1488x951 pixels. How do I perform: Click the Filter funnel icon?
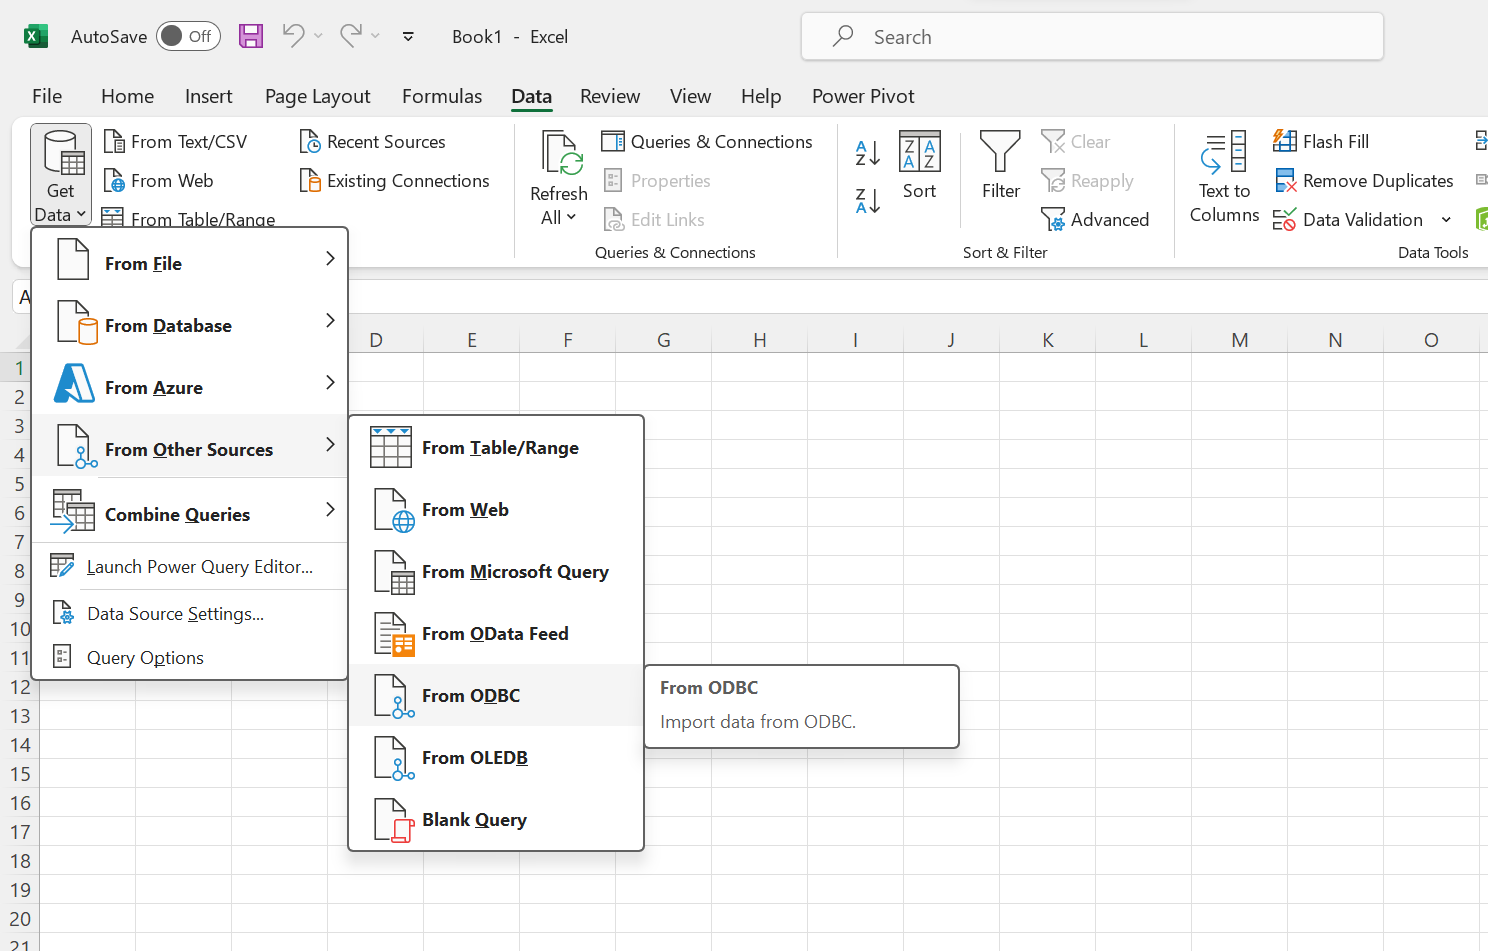click(1000, 165)
